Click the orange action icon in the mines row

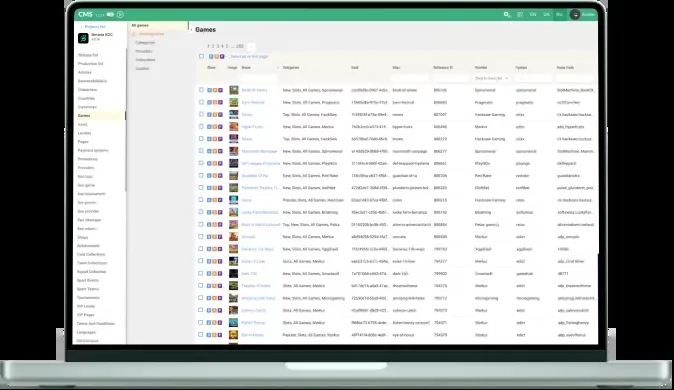pos(215,115)
